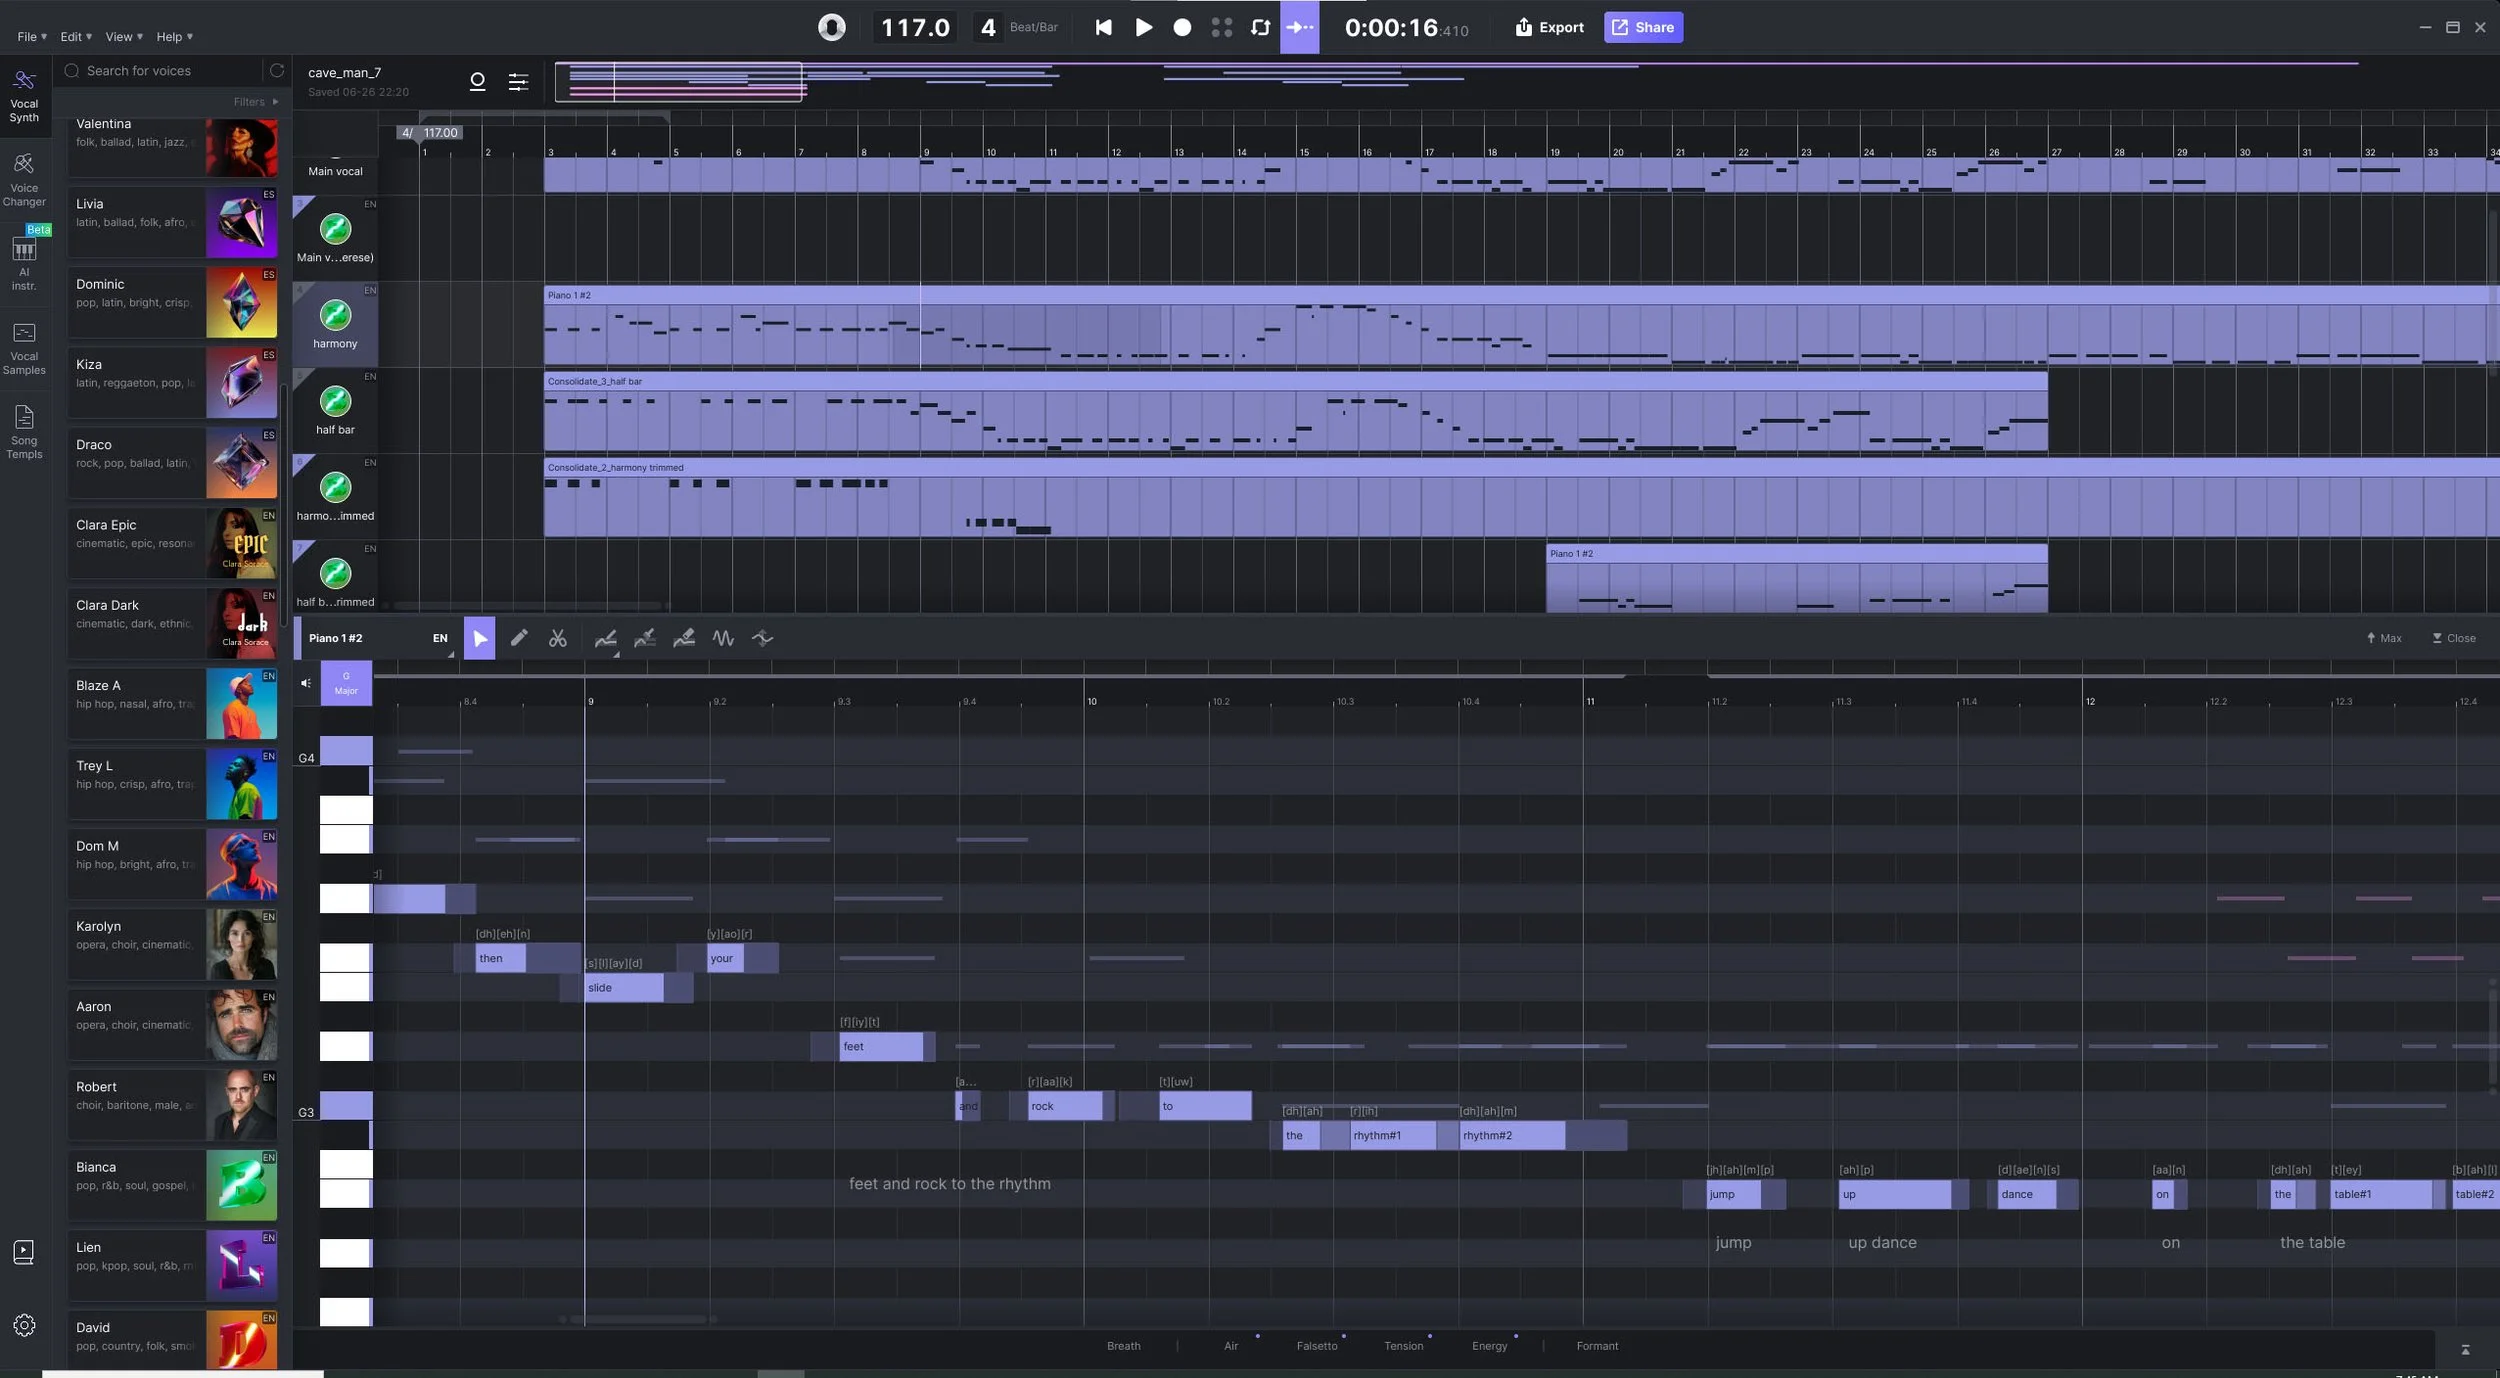This screenshot has height=1378, width=2500.
Task: Click the Share button
Action: tap(1643, 28)
